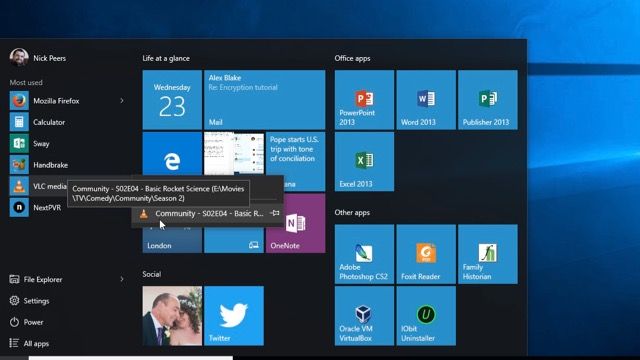
Task: Open the Calculator app icon
Action: tap(19, 122)
